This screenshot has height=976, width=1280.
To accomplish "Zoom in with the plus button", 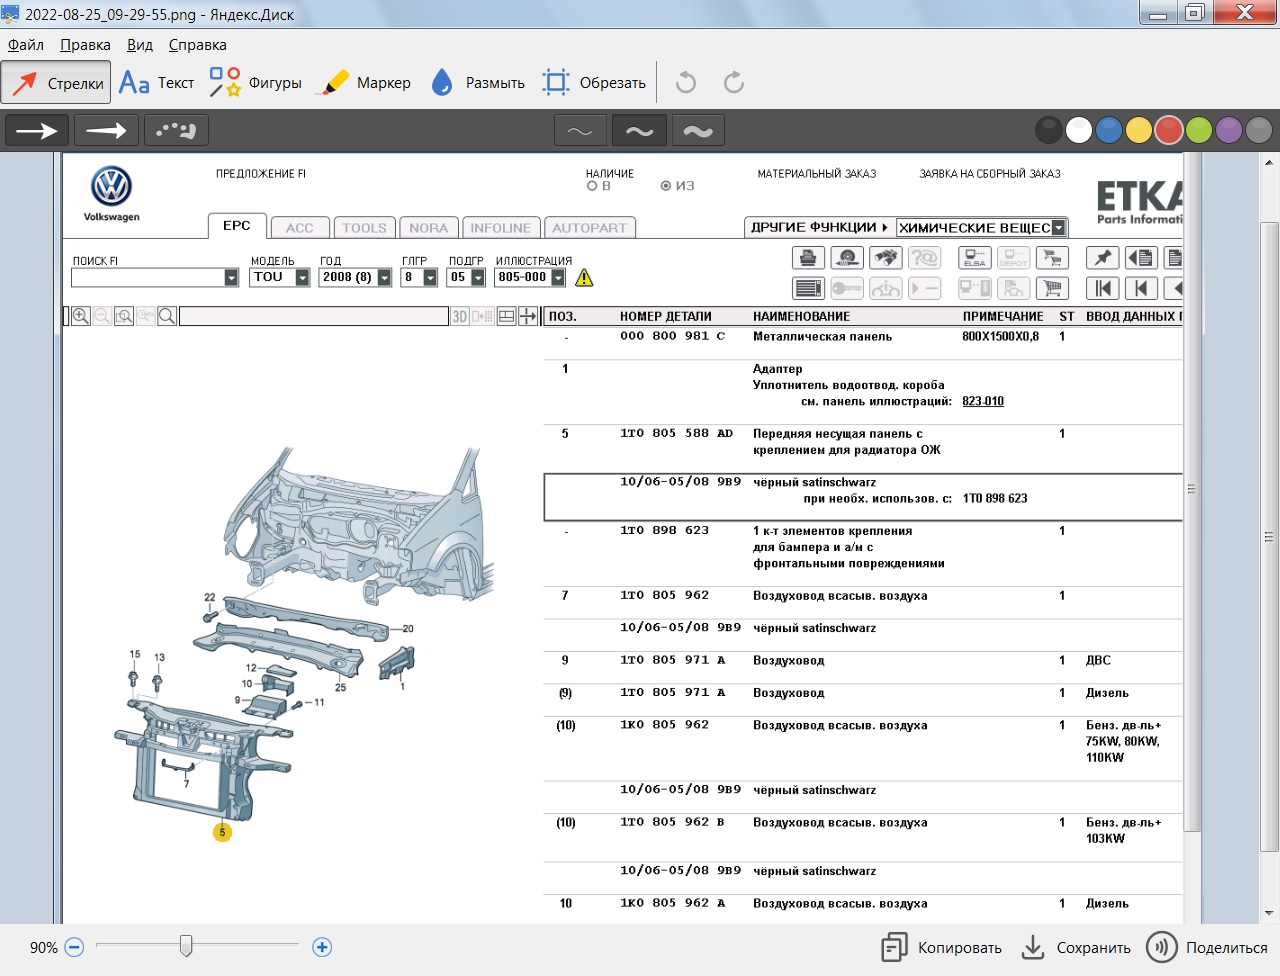I will point(322,947).
